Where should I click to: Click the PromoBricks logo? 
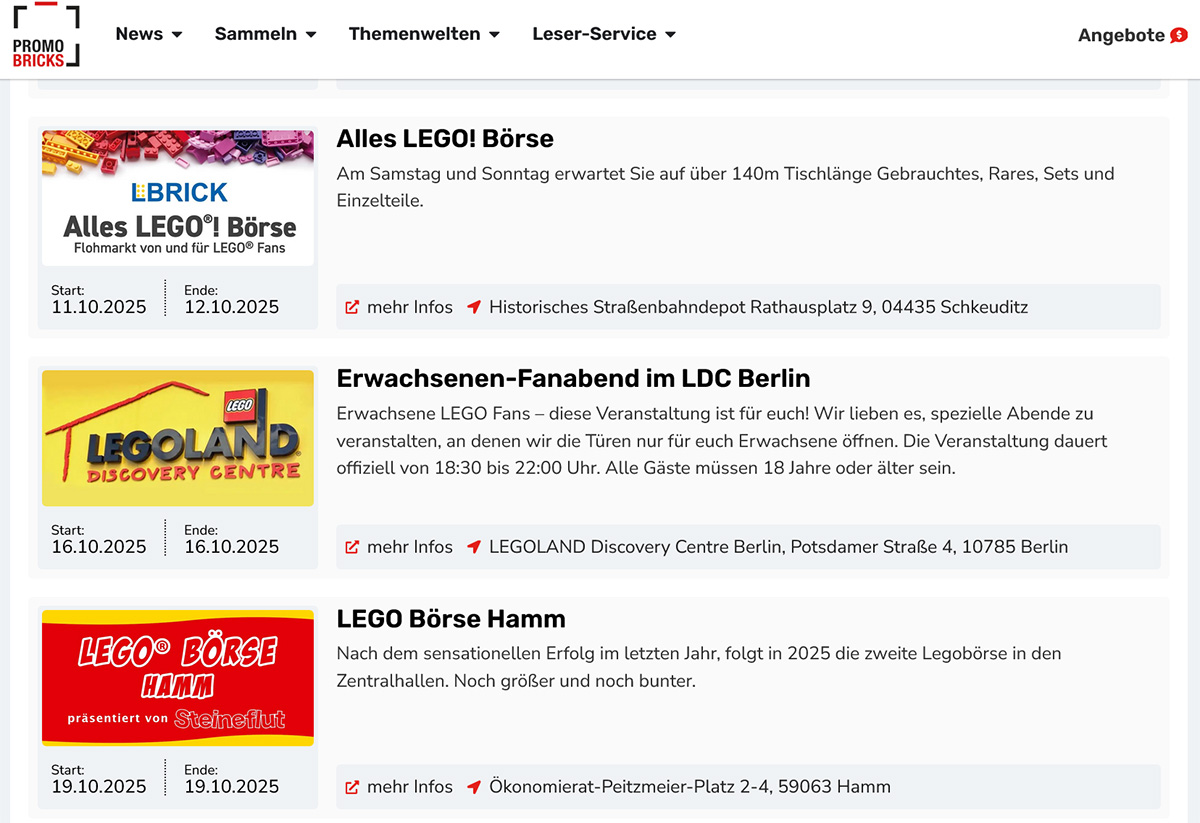point(46,36)
